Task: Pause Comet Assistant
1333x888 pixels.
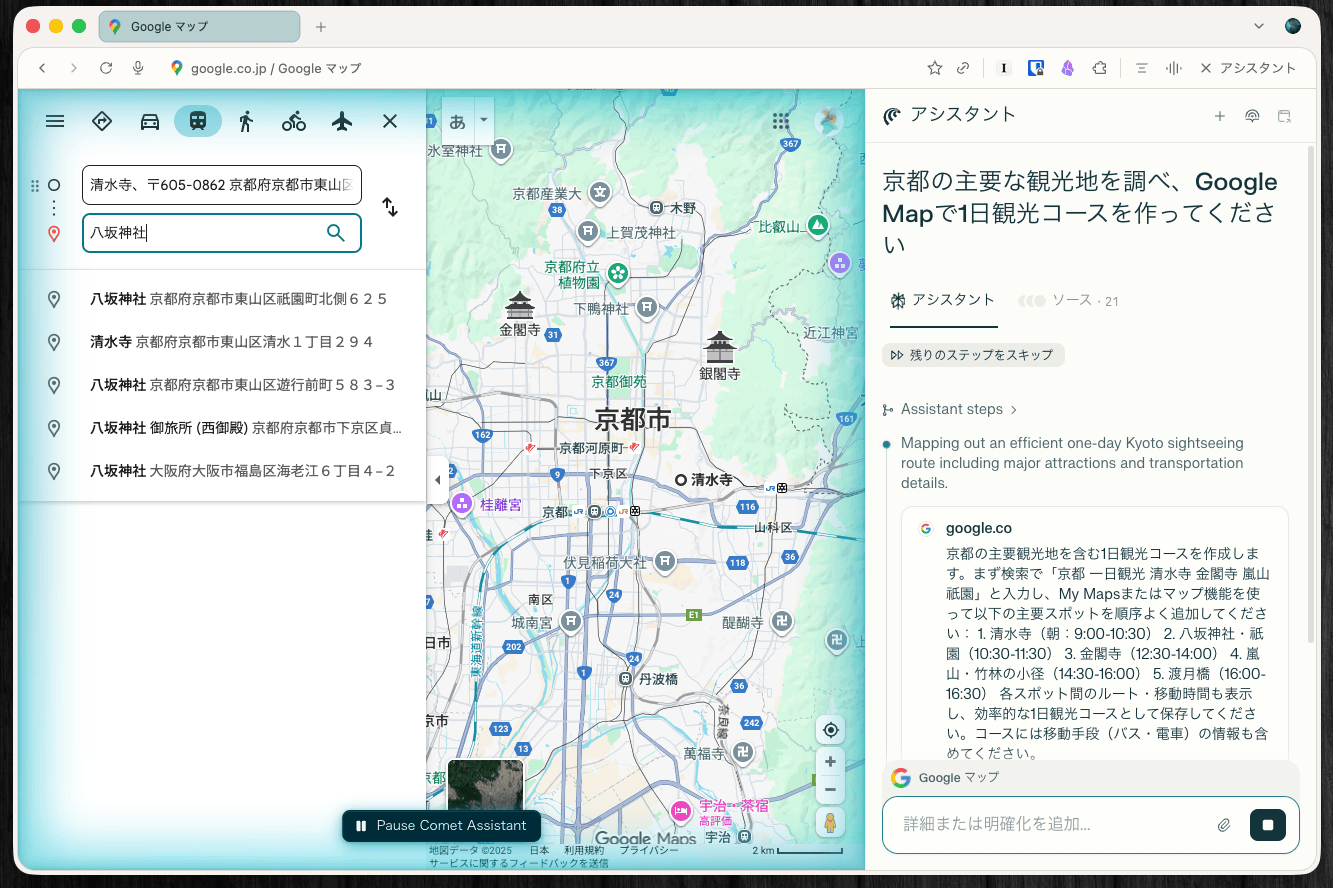Action: [x=441, y=826]
